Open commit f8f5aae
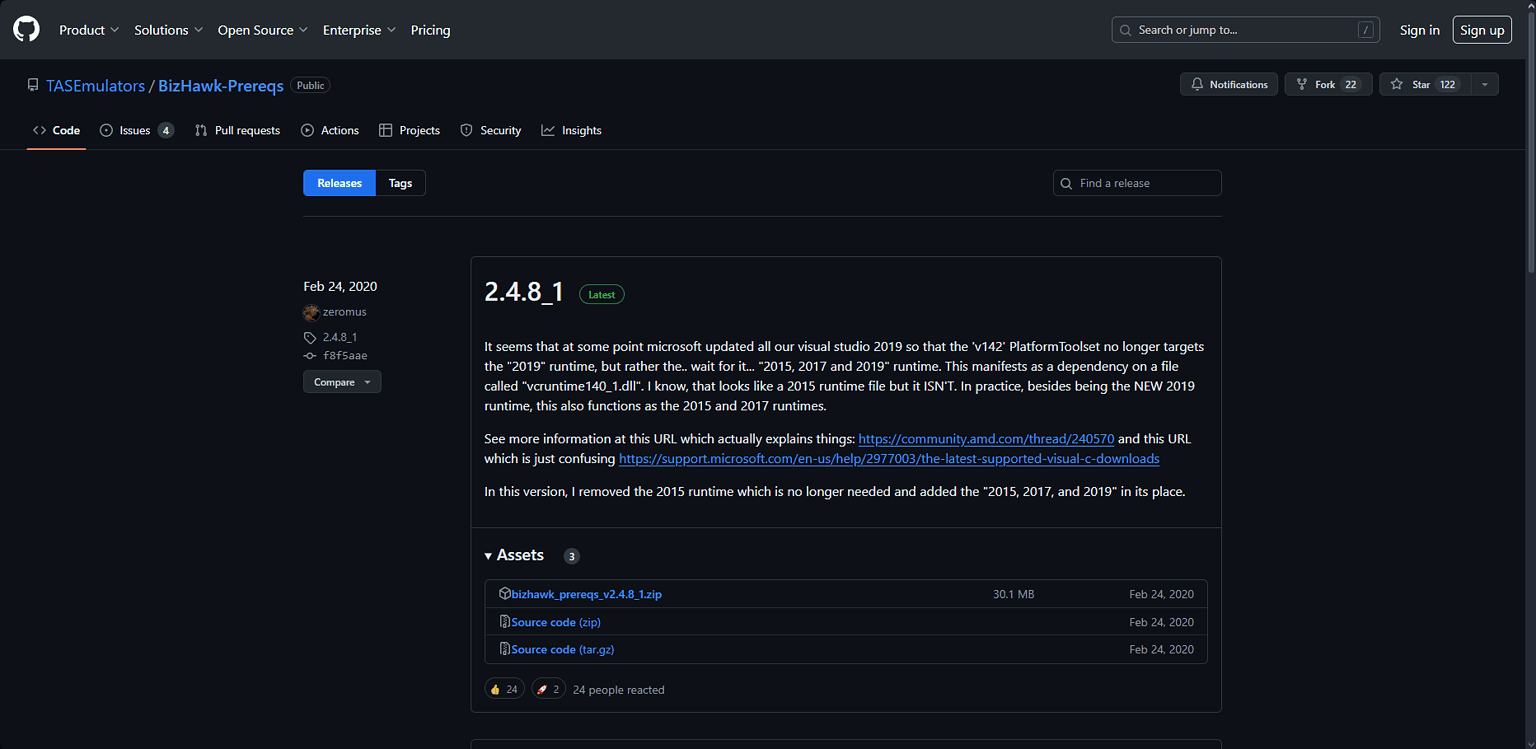The image size is (1536, 749). [344, 355]
